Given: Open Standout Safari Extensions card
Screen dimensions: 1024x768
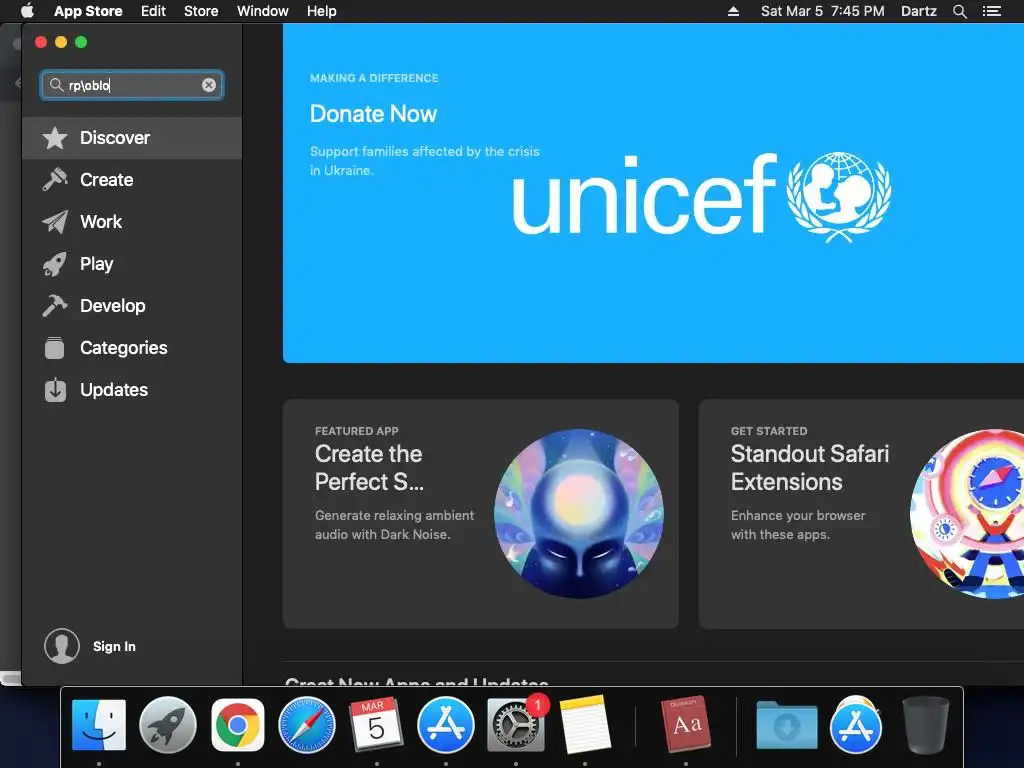Looking at the screenshot, I should [x=861, y=514].
